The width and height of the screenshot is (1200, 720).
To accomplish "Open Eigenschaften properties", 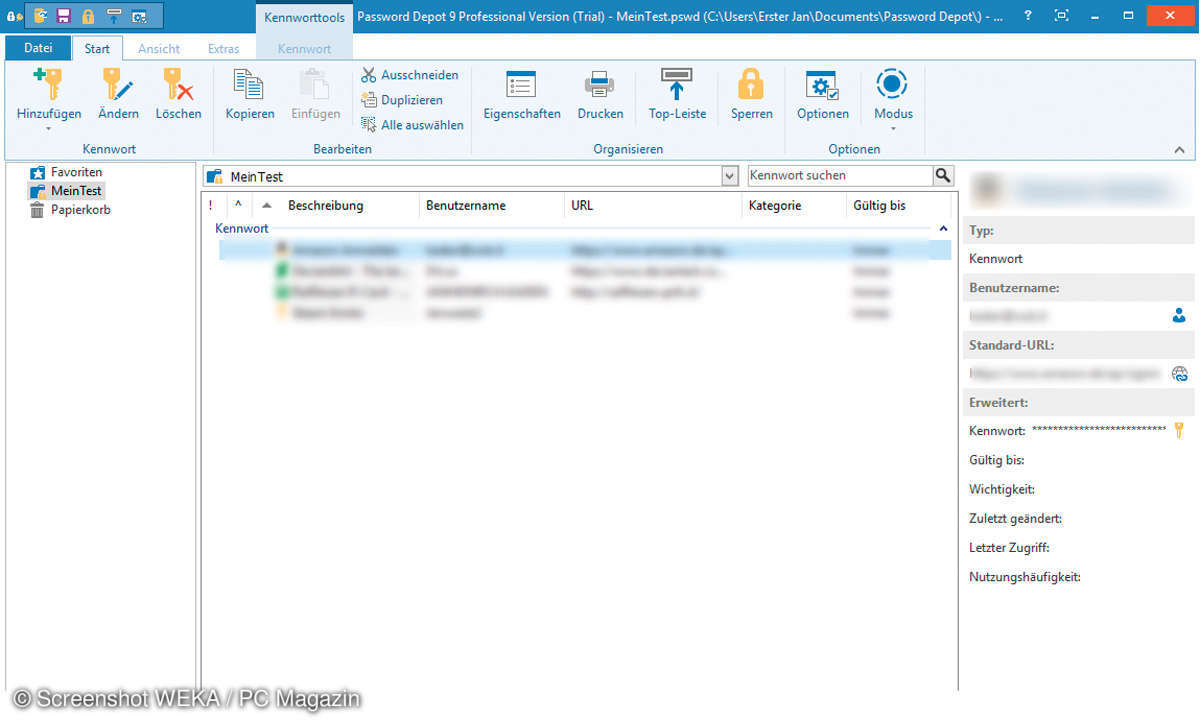I will [522, 94].
